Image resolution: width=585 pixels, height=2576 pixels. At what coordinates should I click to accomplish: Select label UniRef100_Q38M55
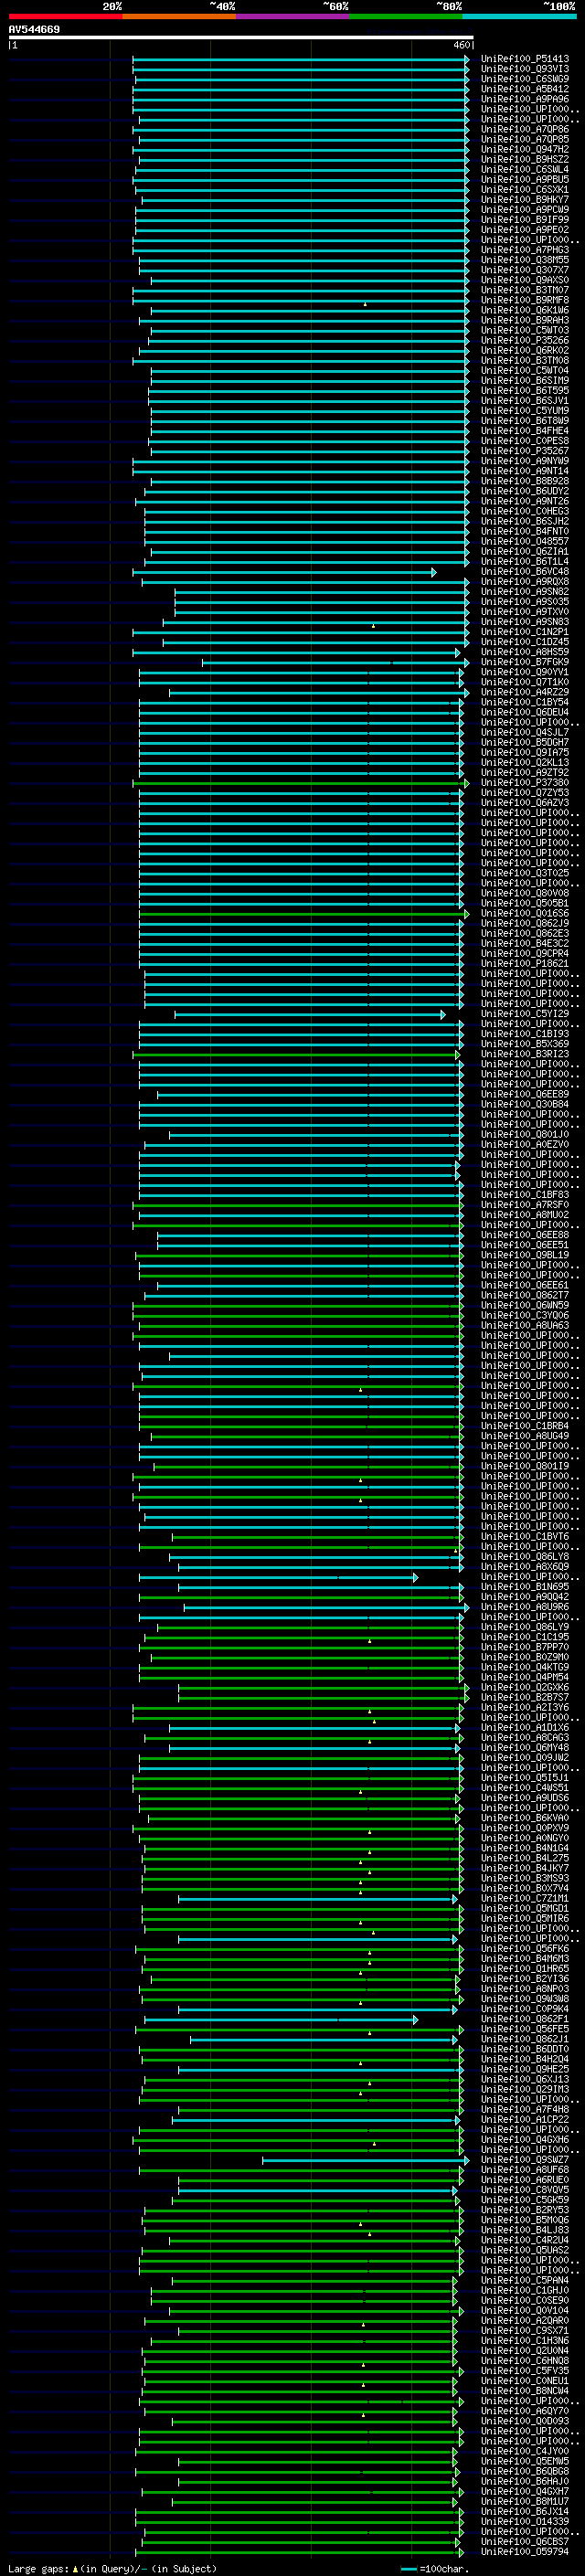[x=525, y=260]
